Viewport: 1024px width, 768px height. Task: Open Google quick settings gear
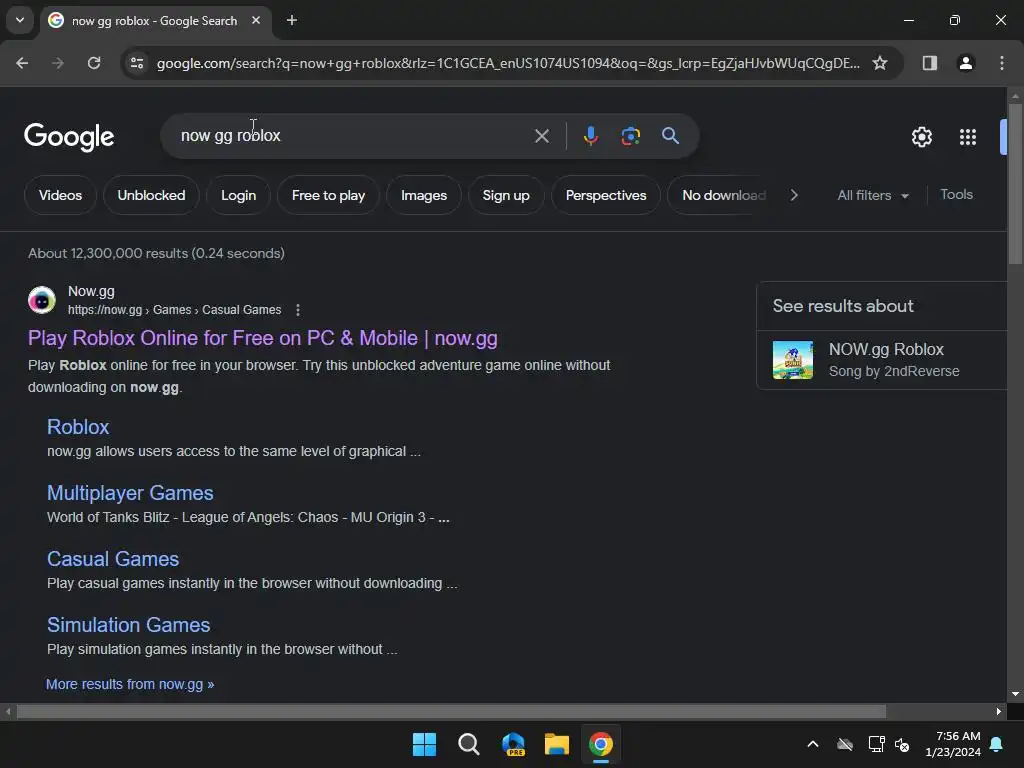click(921, 137)
